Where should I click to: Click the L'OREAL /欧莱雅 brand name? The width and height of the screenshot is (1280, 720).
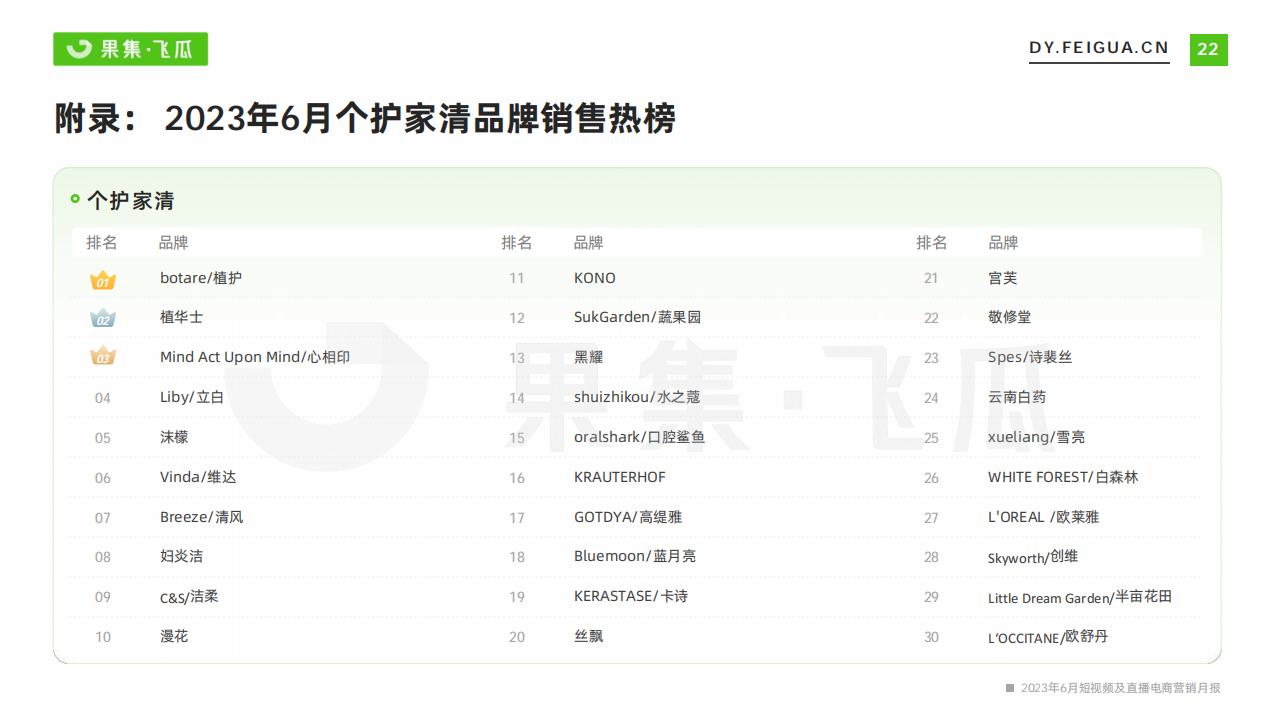point(1043,517)
